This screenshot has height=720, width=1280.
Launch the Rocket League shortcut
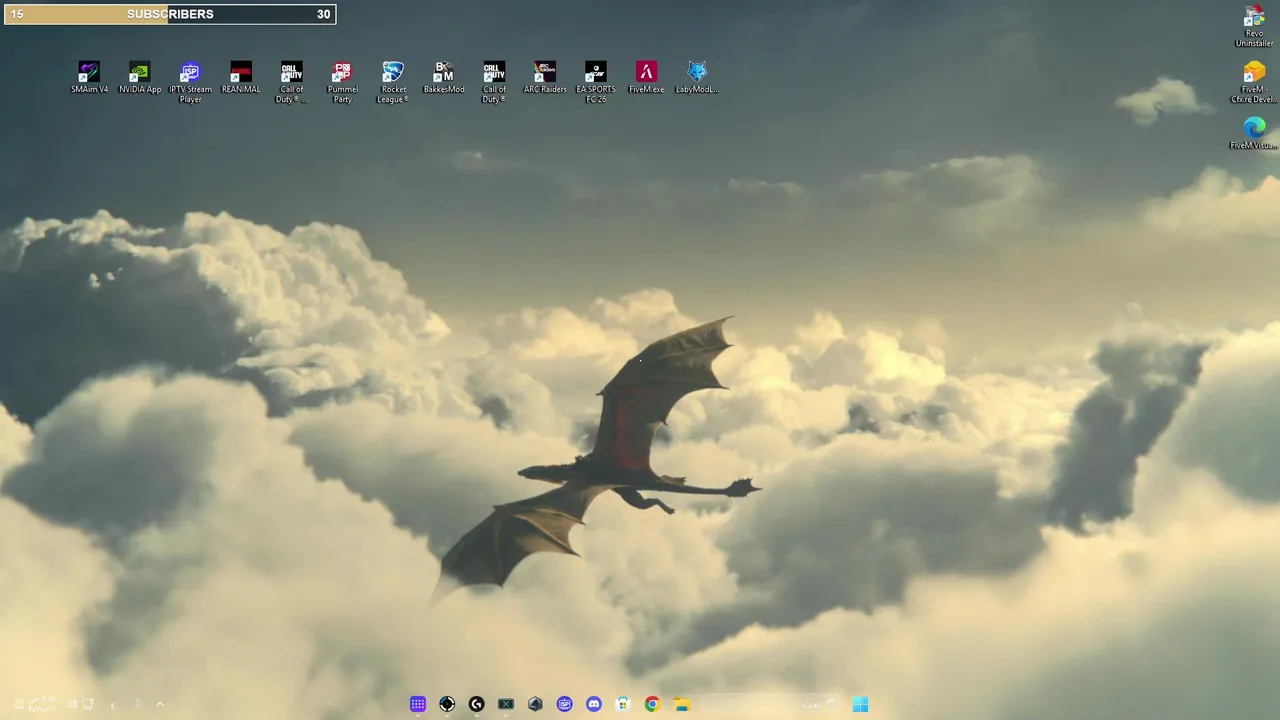tap(393, 82)
